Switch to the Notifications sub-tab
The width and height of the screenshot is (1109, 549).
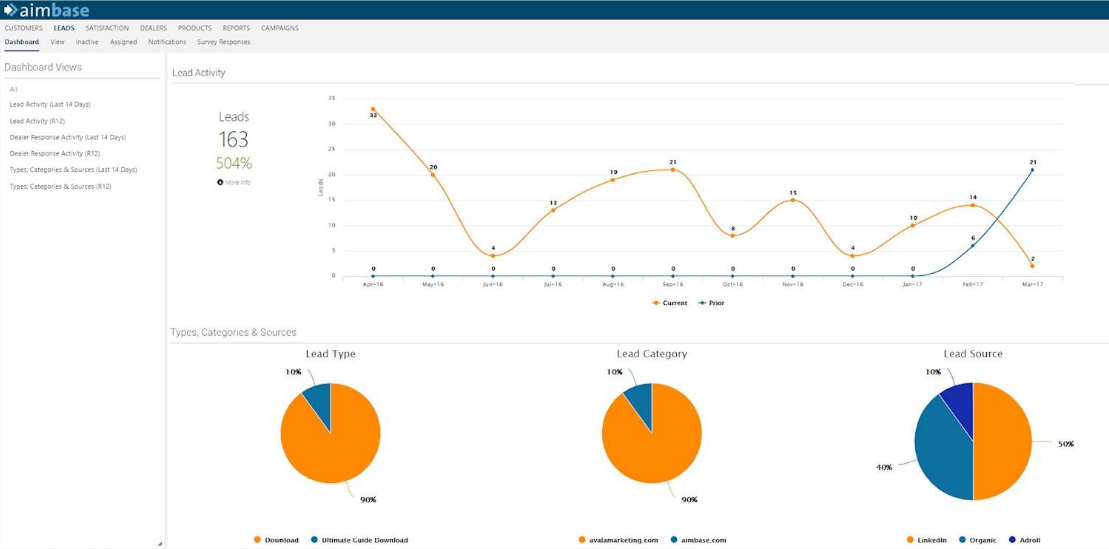click(167, 42)
